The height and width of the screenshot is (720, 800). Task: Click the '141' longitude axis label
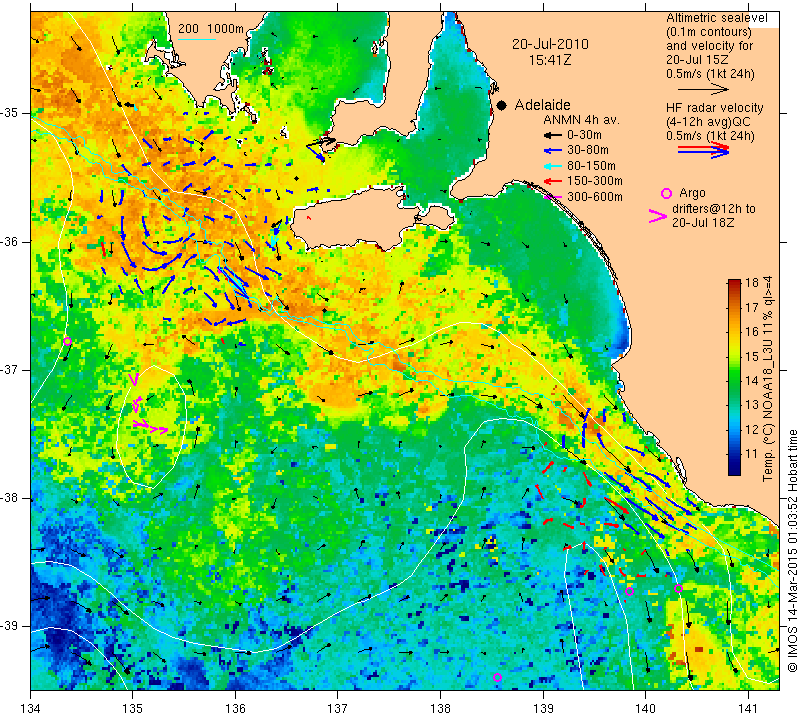point(748,709)
